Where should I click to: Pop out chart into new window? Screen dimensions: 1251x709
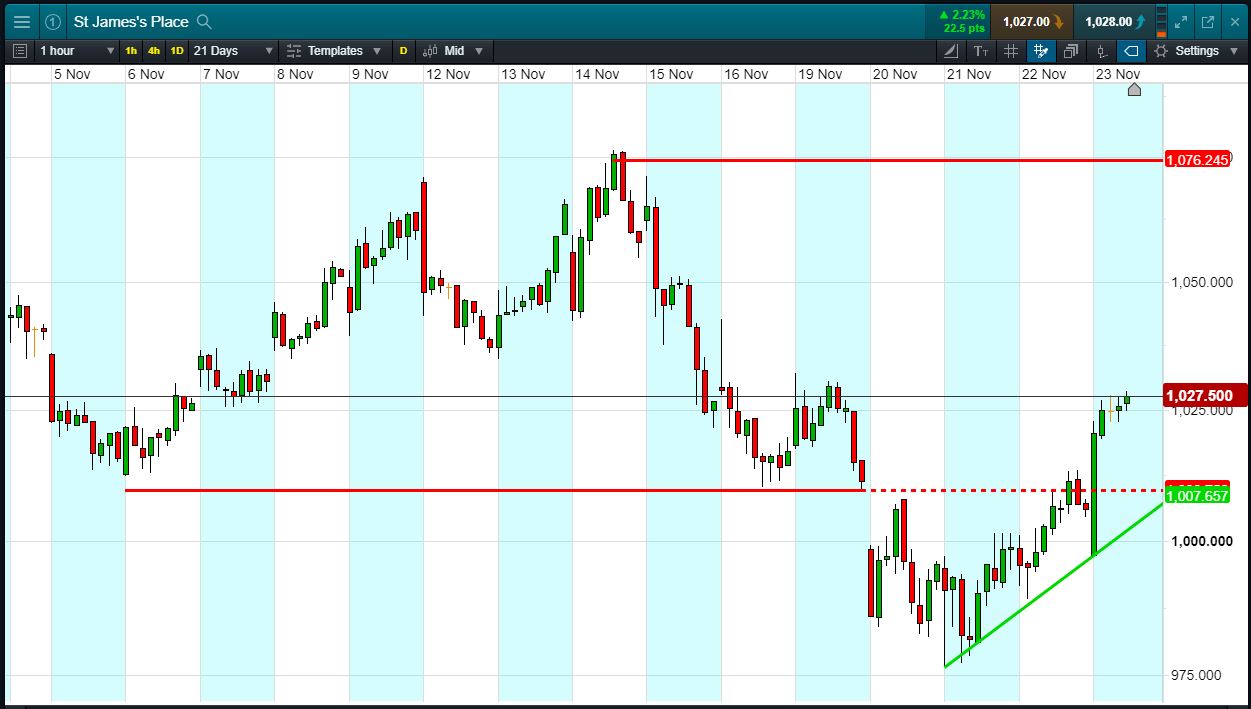pyautogui.click(x=1207, y=21)
